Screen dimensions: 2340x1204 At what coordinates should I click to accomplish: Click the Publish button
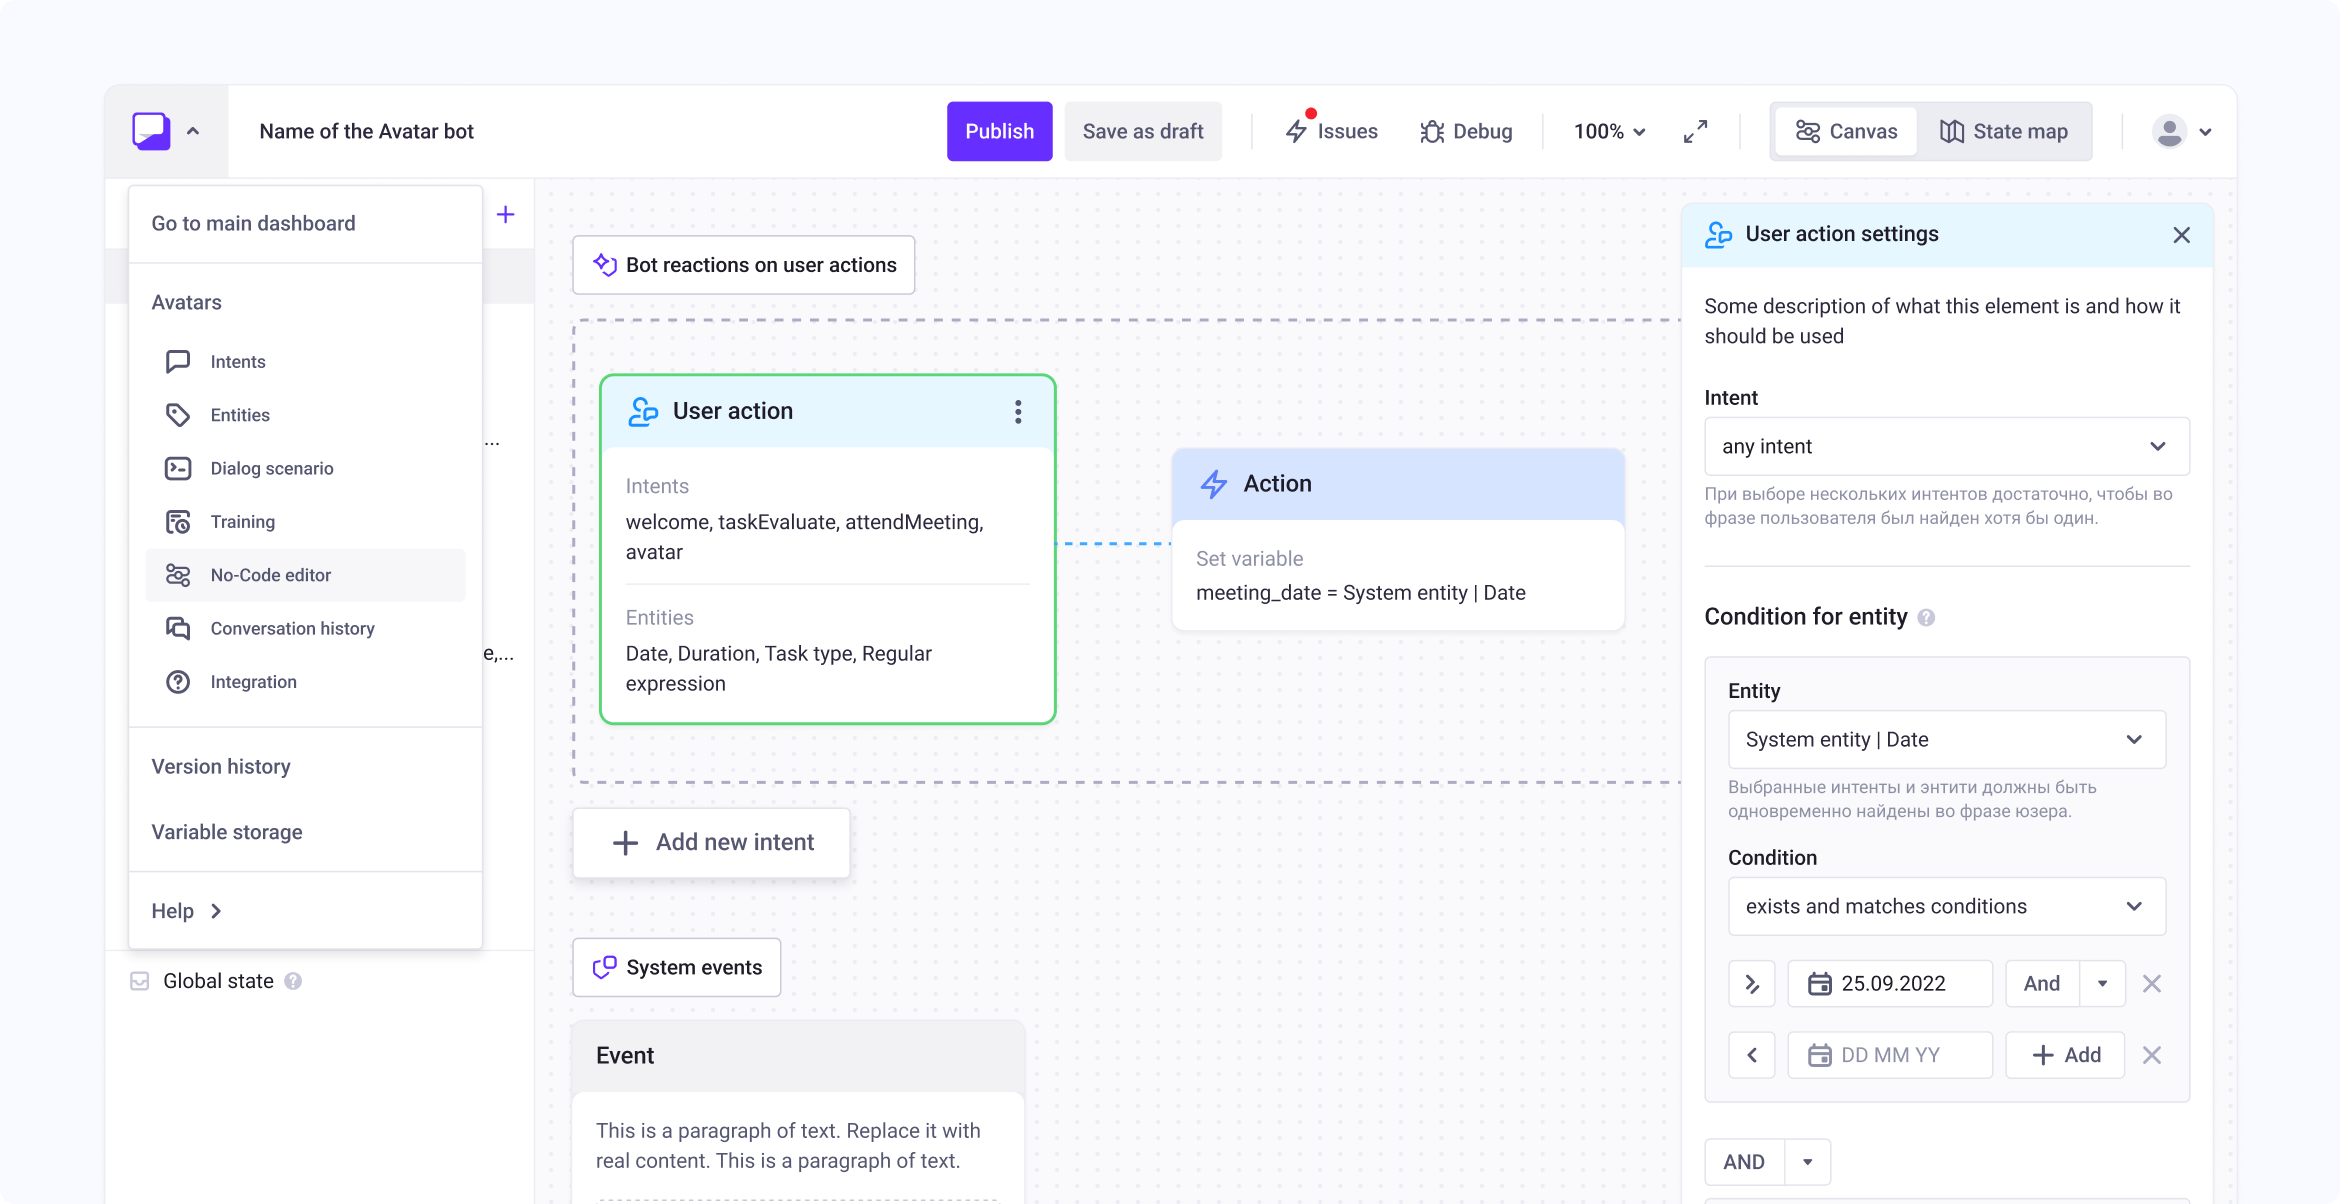pos(999,131)
